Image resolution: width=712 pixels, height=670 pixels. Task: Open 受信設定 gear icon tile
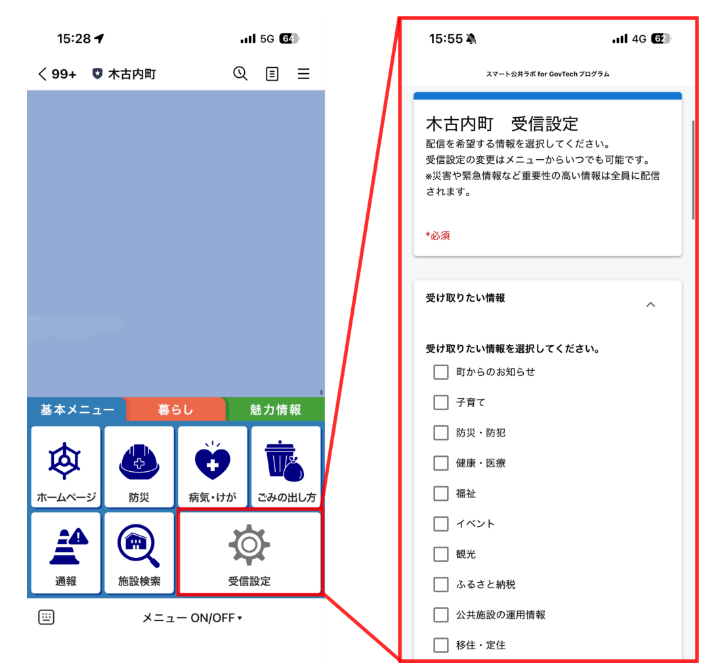click(249, 552)
